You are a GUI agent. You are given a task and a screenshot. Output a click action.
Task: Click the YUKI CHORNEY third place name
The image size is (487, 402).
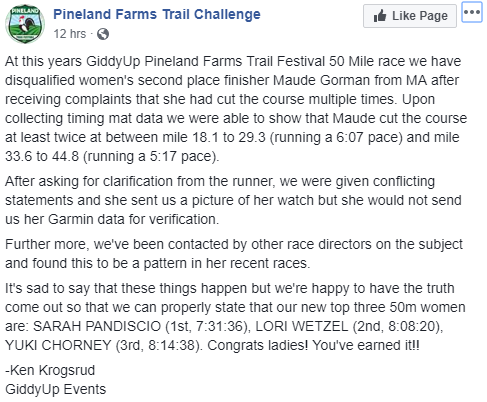58,345
